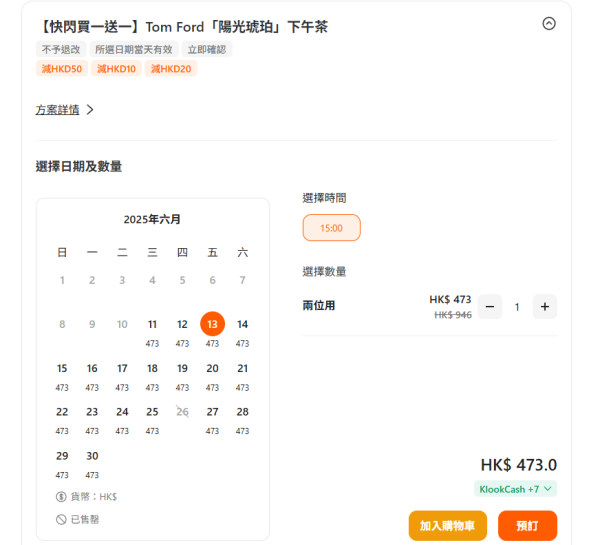
Task: Click the sold-out date 26
Action: (x=182, y=412)
